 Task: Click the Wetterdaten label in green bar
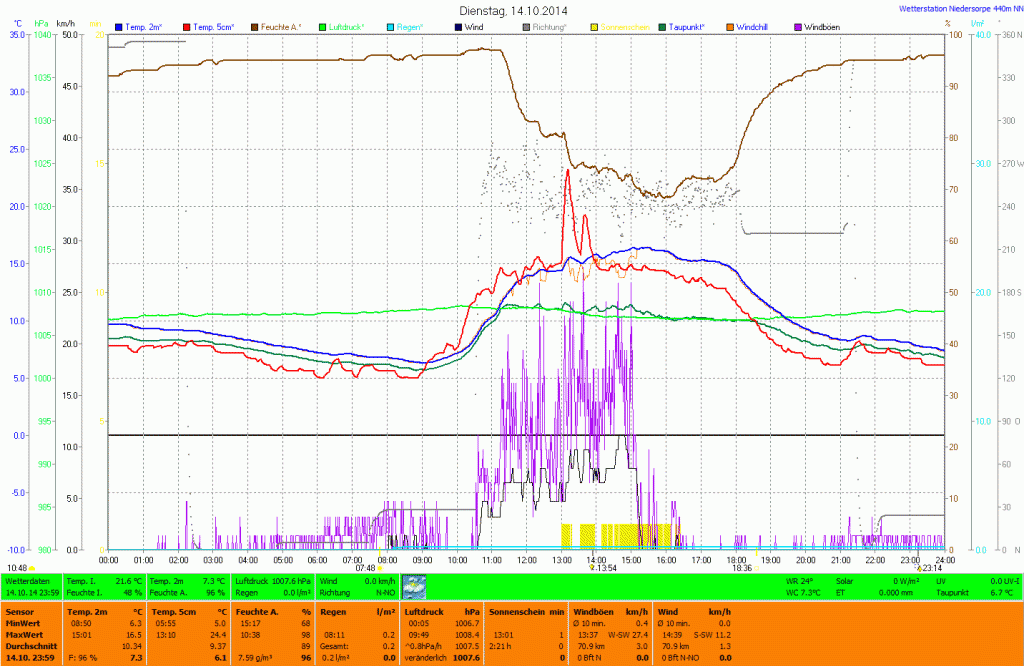(x=26, y=580)
